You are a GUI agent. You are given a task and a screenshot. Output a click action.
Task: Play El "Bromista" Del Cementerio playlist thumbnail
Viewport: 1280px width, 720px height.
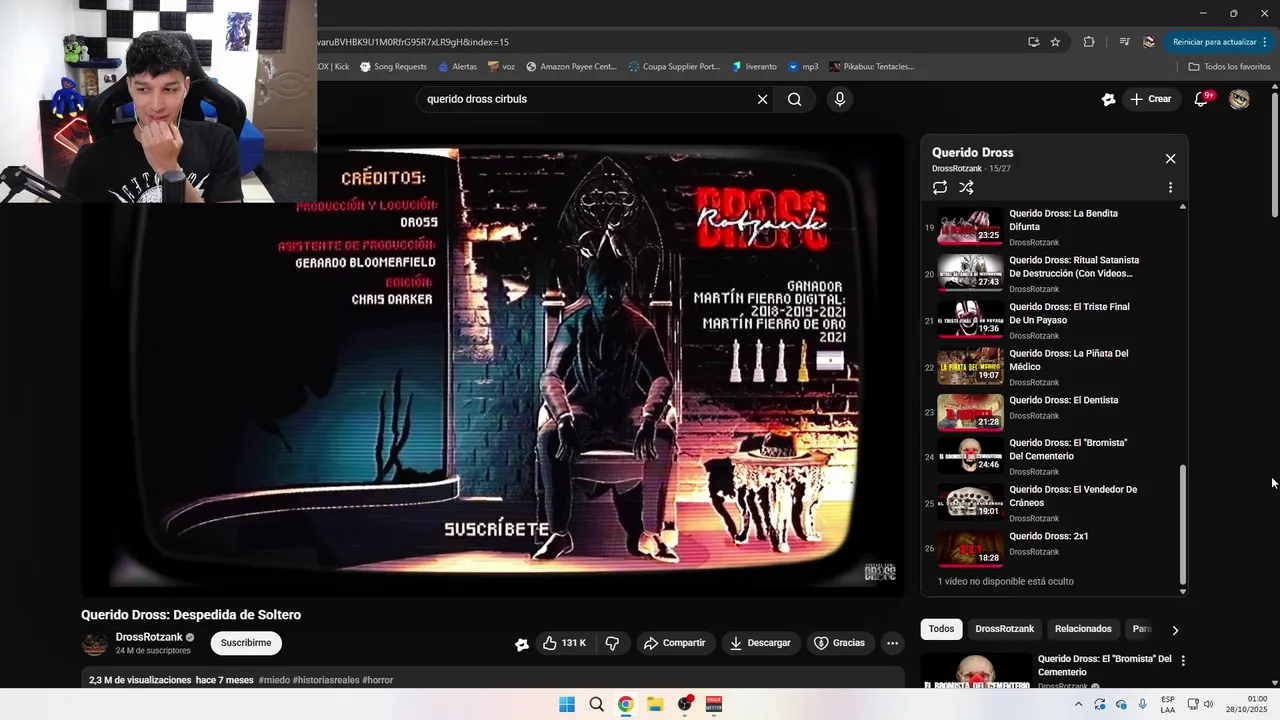pyautogui.click(x=969, y=456)
